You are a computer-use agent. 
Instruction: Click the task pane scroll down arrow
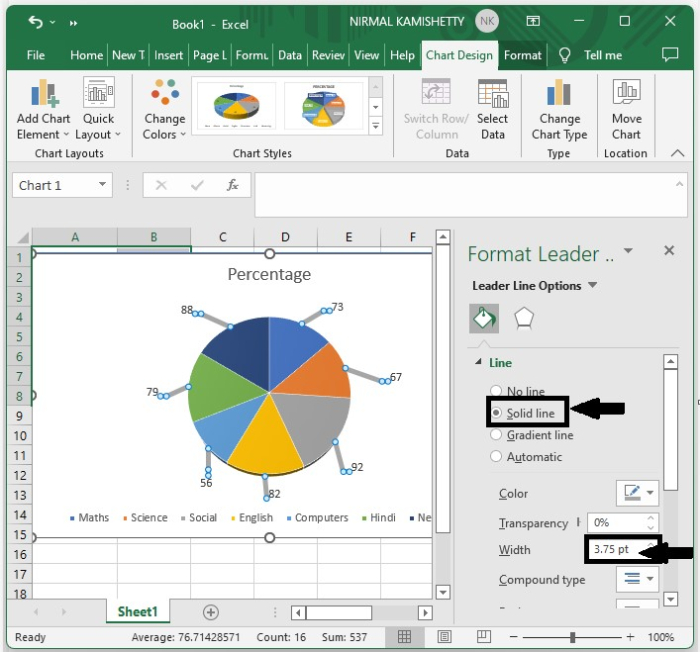coord(671,598)
